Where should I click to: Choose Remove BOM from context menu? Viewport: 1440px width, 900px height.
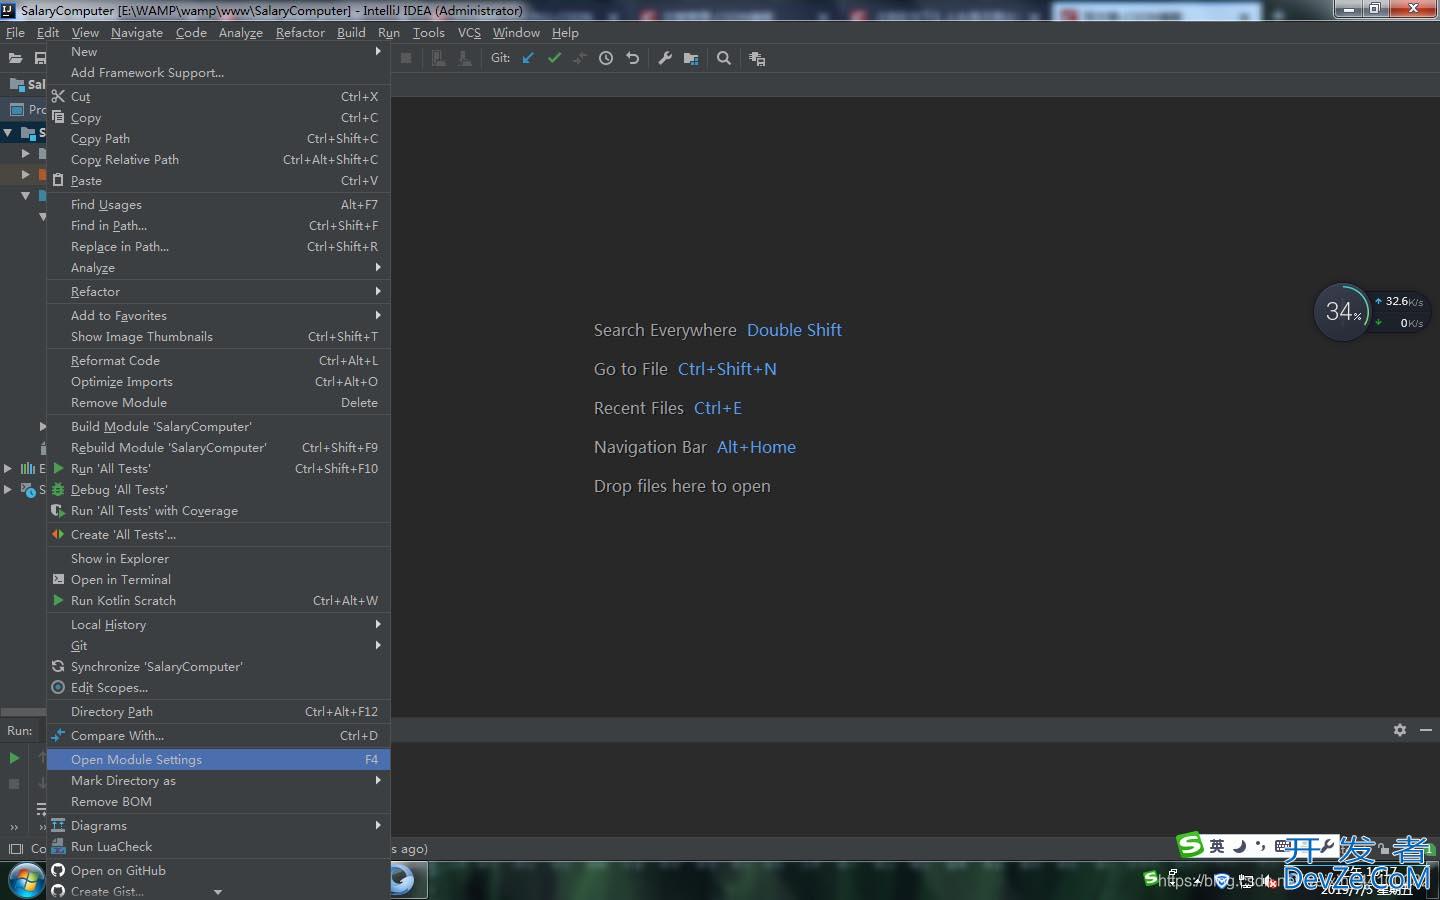[x=218, y=801]
